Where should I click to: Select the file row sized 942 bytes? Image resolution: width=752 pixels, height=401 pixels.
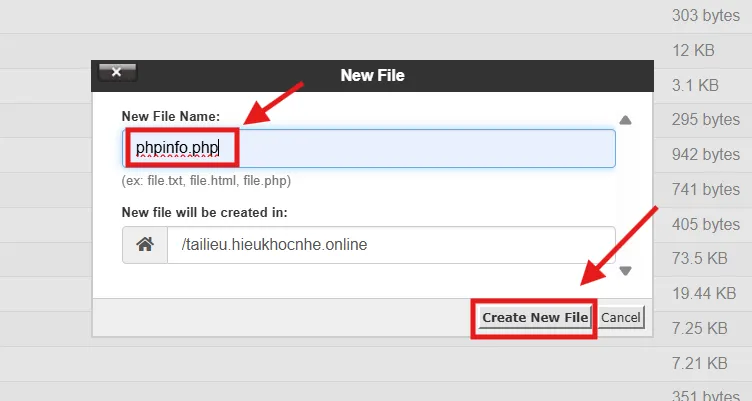click(705, 154)
